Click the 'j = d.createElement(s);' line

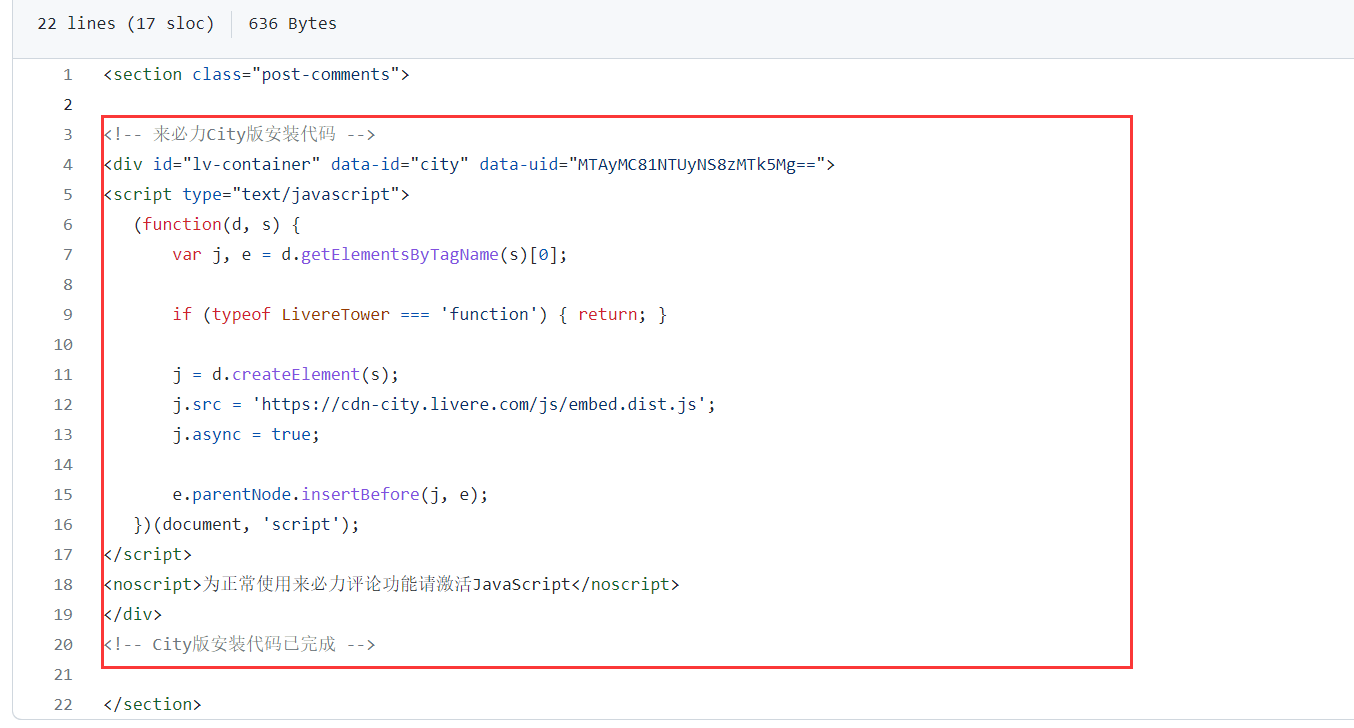coord(286,374)
